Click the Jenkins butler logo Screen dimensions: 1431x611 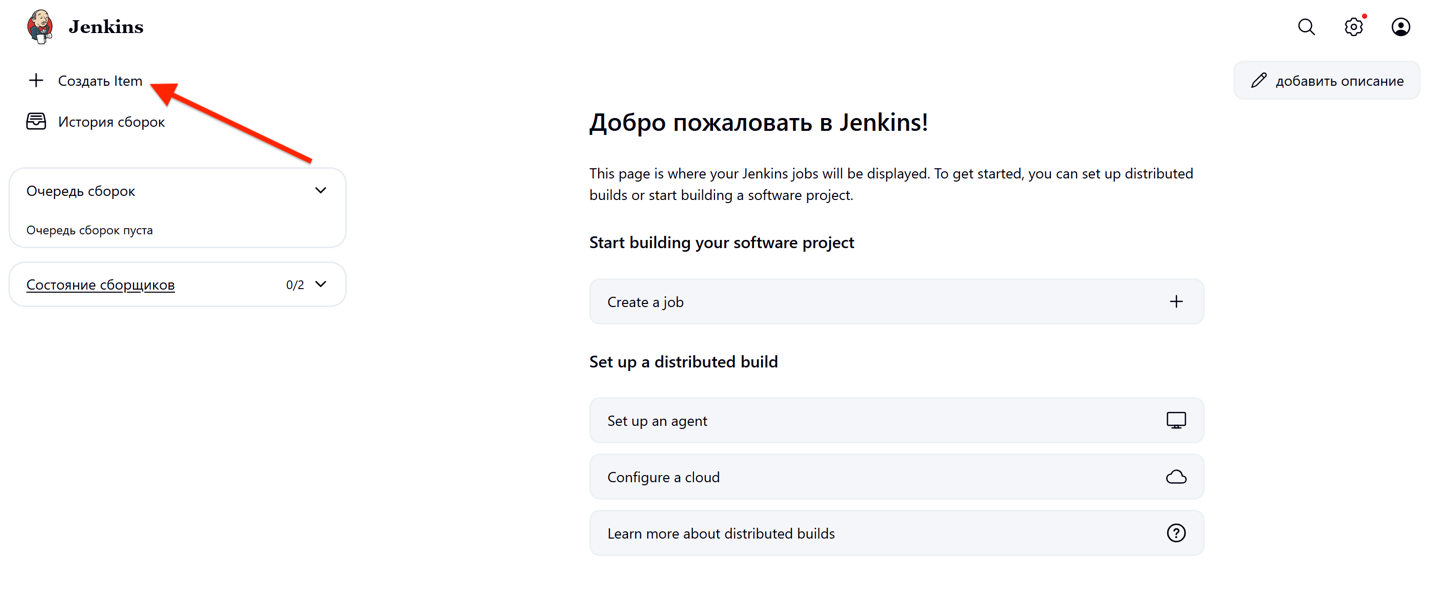(40, 27)
